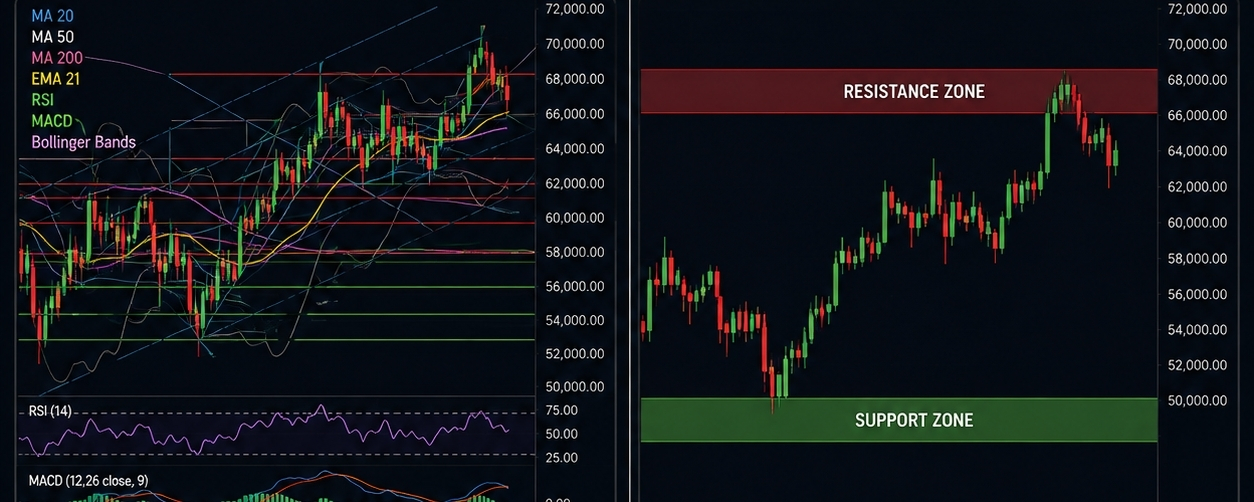Click 54,000.00 on the right chart axis

click(x=1197, y=330)
